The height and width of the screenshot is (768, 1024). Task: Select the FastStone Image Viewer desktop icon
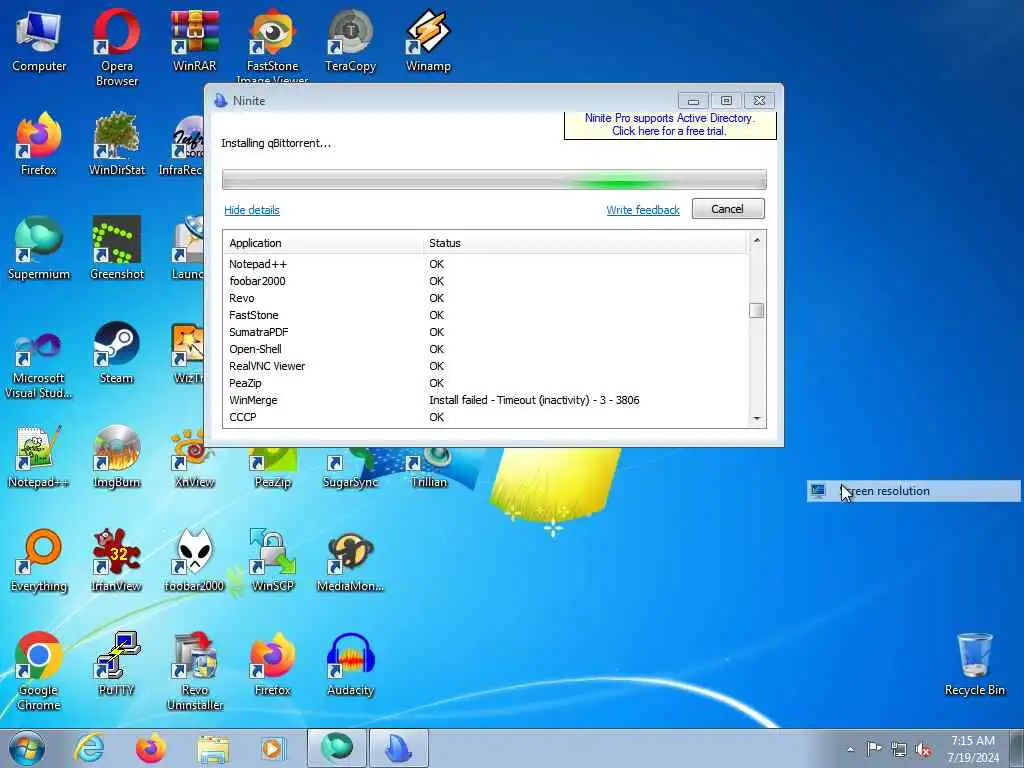coord(272,46)
